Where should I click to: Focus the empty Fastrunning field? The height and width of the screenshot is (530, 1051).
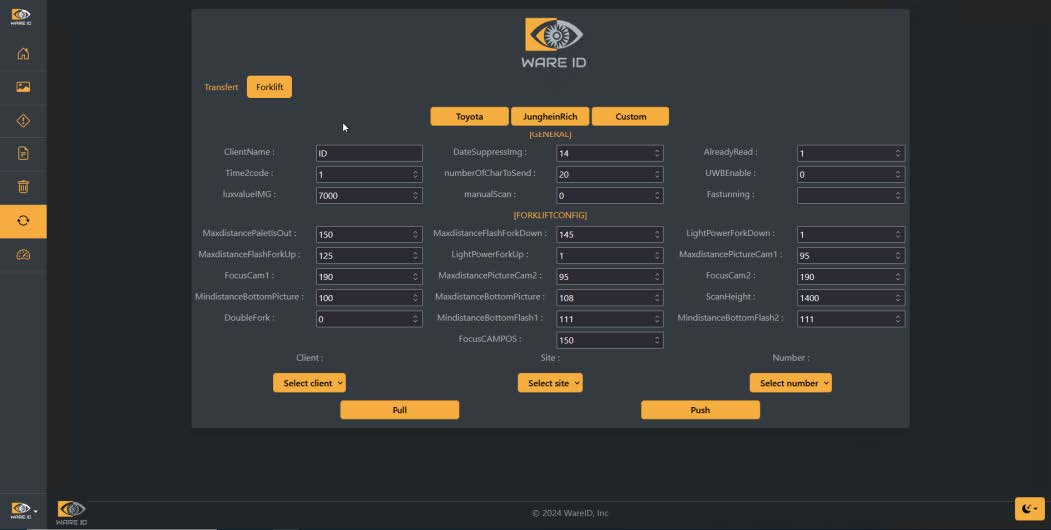(x=844, y=196)
